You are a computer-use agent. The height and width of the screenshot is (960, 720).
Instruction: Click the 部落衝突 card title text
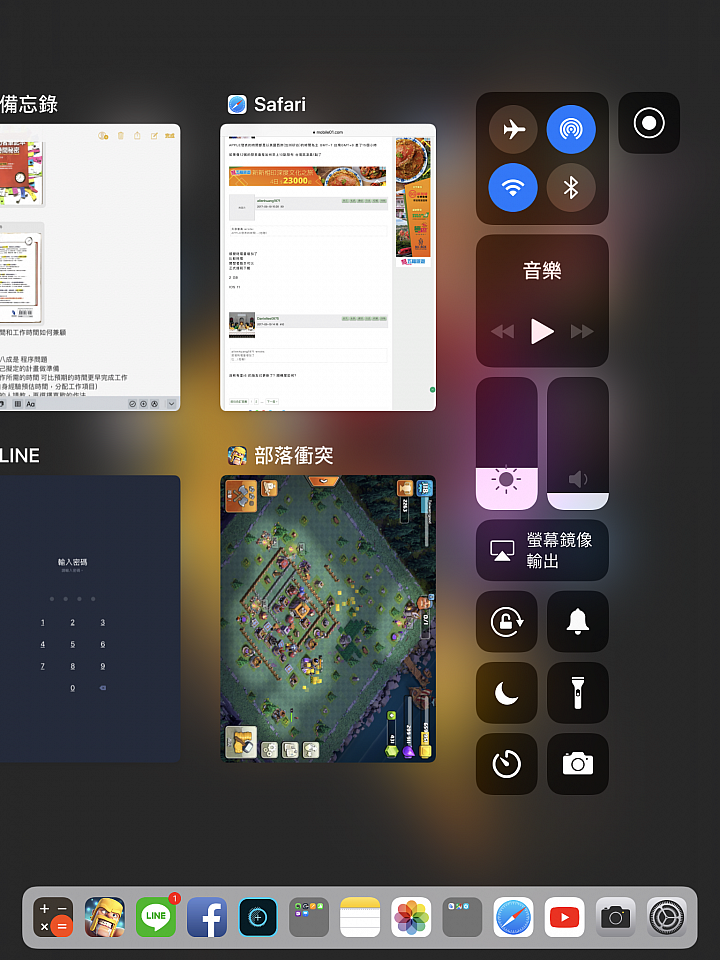click(294, 456)
